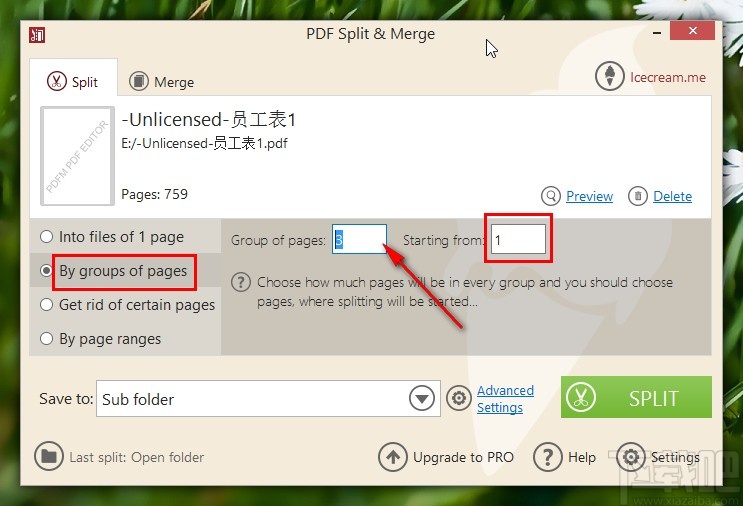Screen dimensions: 743x506
Task: Click the Last split folder icon
Action: (x=49, y=456)
